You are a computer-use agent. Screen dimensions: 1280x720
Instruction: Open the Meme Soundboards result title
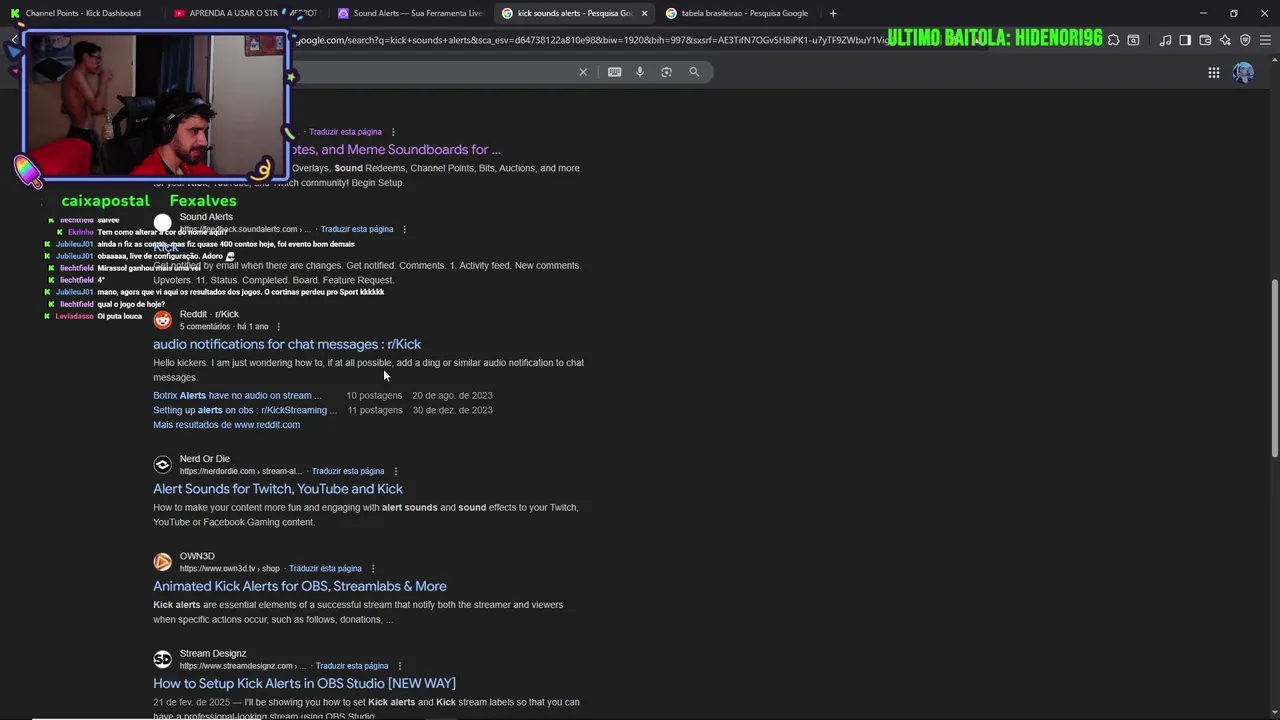pyautogui.click(x=395, y=150)
